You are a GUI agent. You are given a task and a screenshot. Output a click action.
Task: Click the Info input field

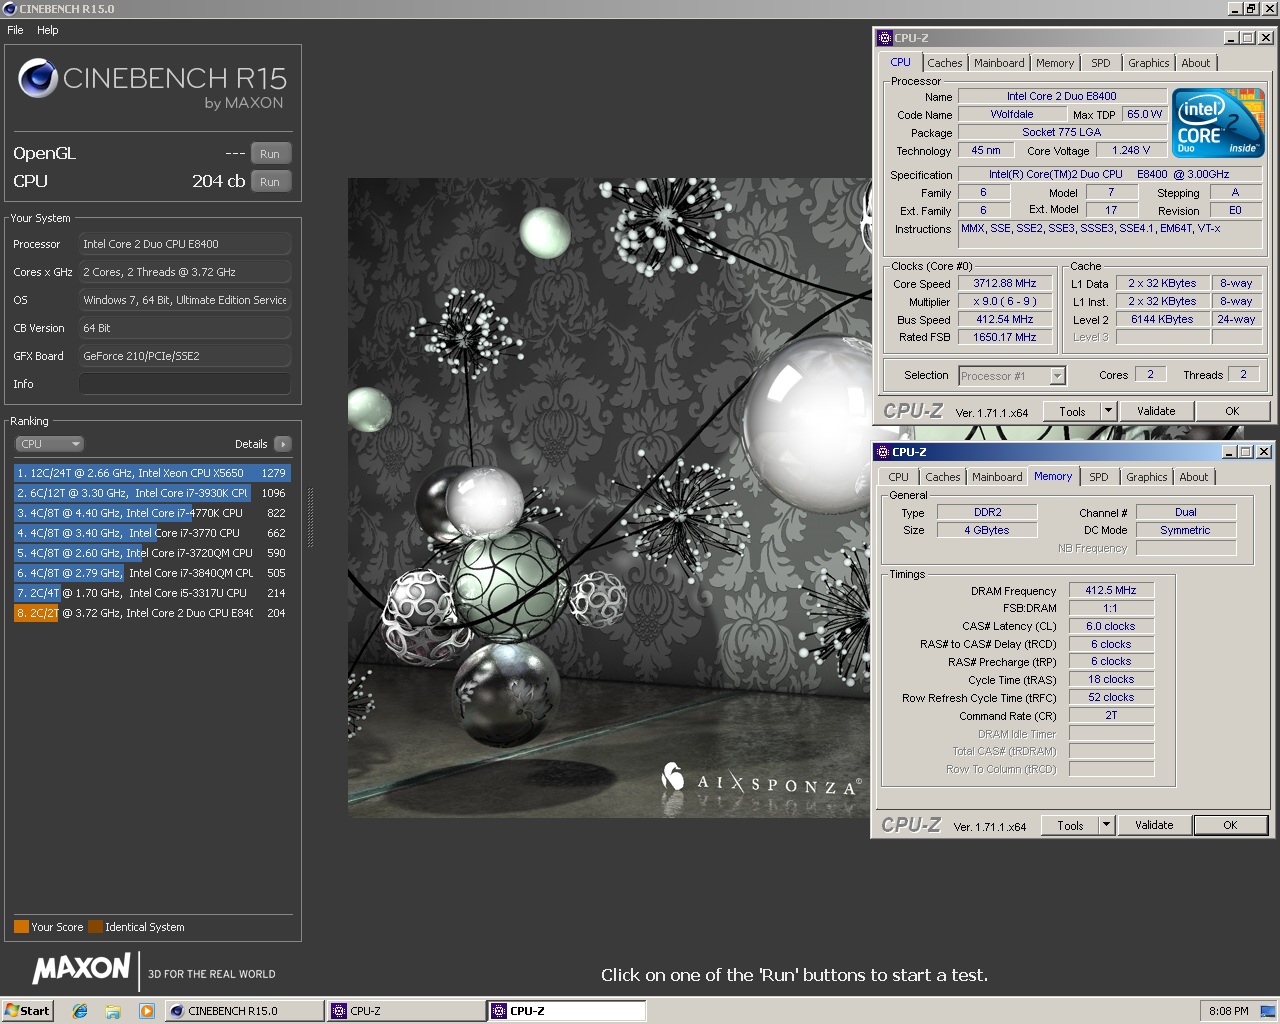(x=185, y=384)
